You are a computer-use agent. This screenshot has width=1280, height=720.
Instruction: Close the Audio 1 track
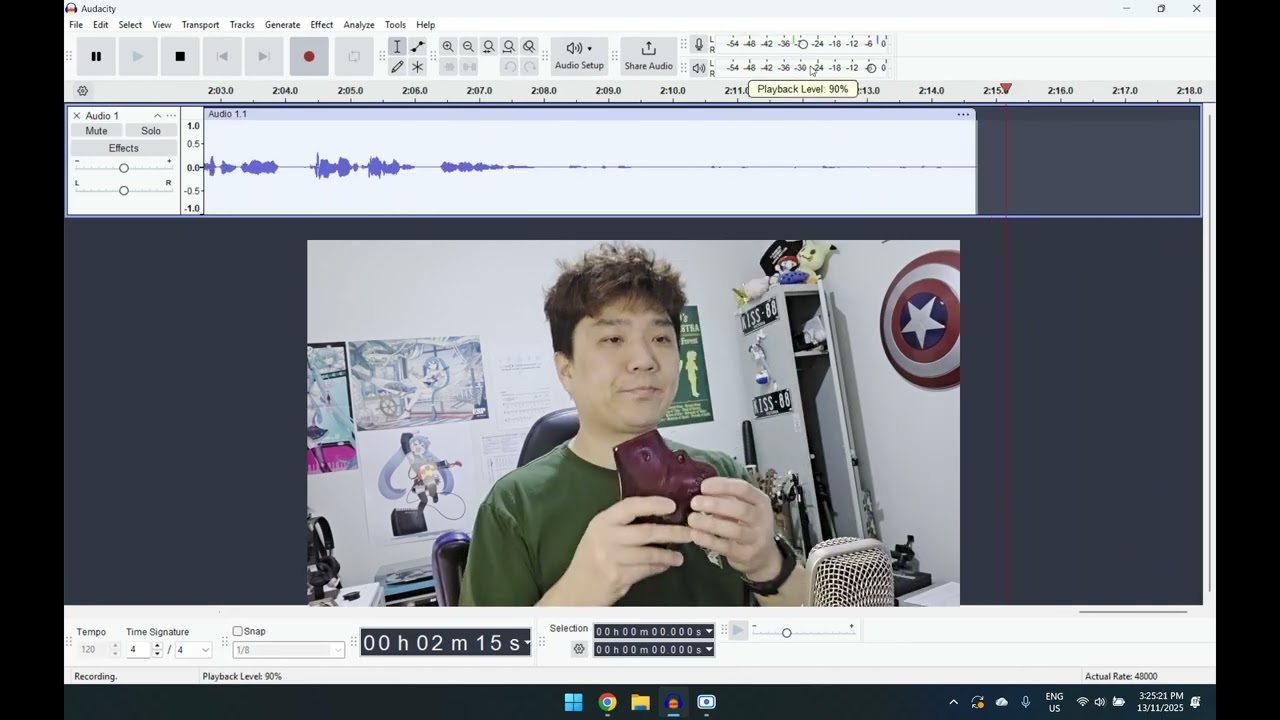[x=76, y=116]
